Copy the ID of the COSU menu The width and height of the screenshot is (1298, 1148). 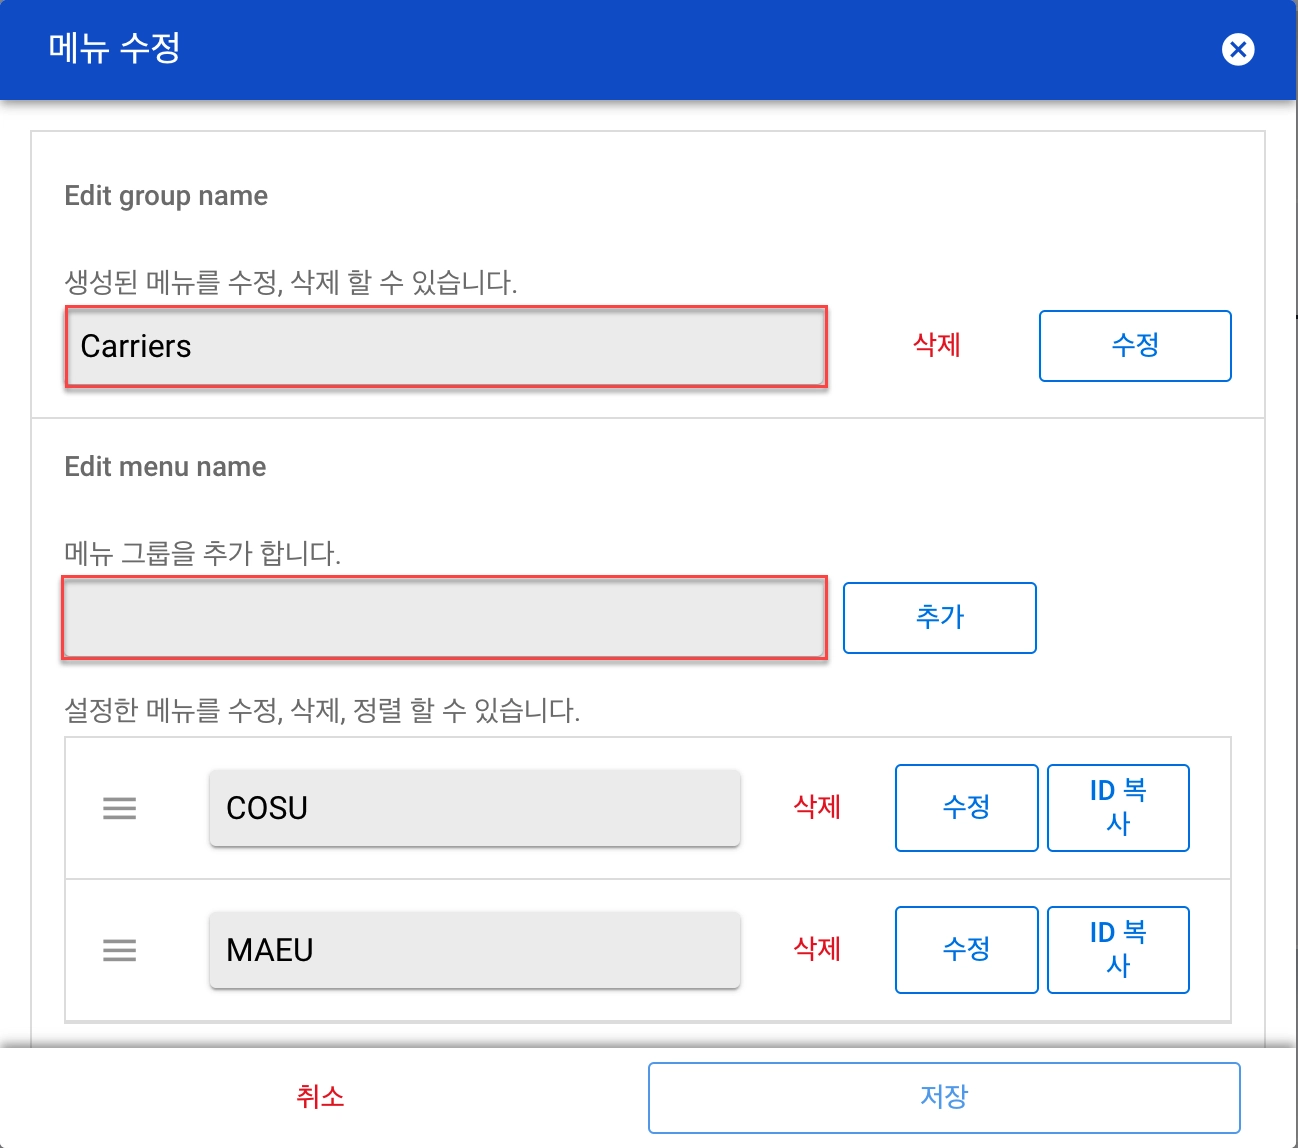(1117, 808)
